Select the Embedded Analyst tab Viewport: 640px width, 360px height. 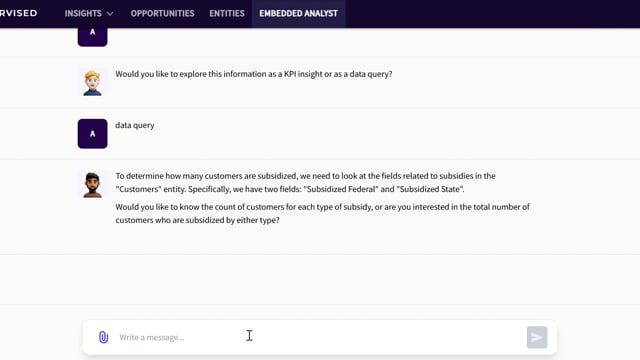coord(299,13)
